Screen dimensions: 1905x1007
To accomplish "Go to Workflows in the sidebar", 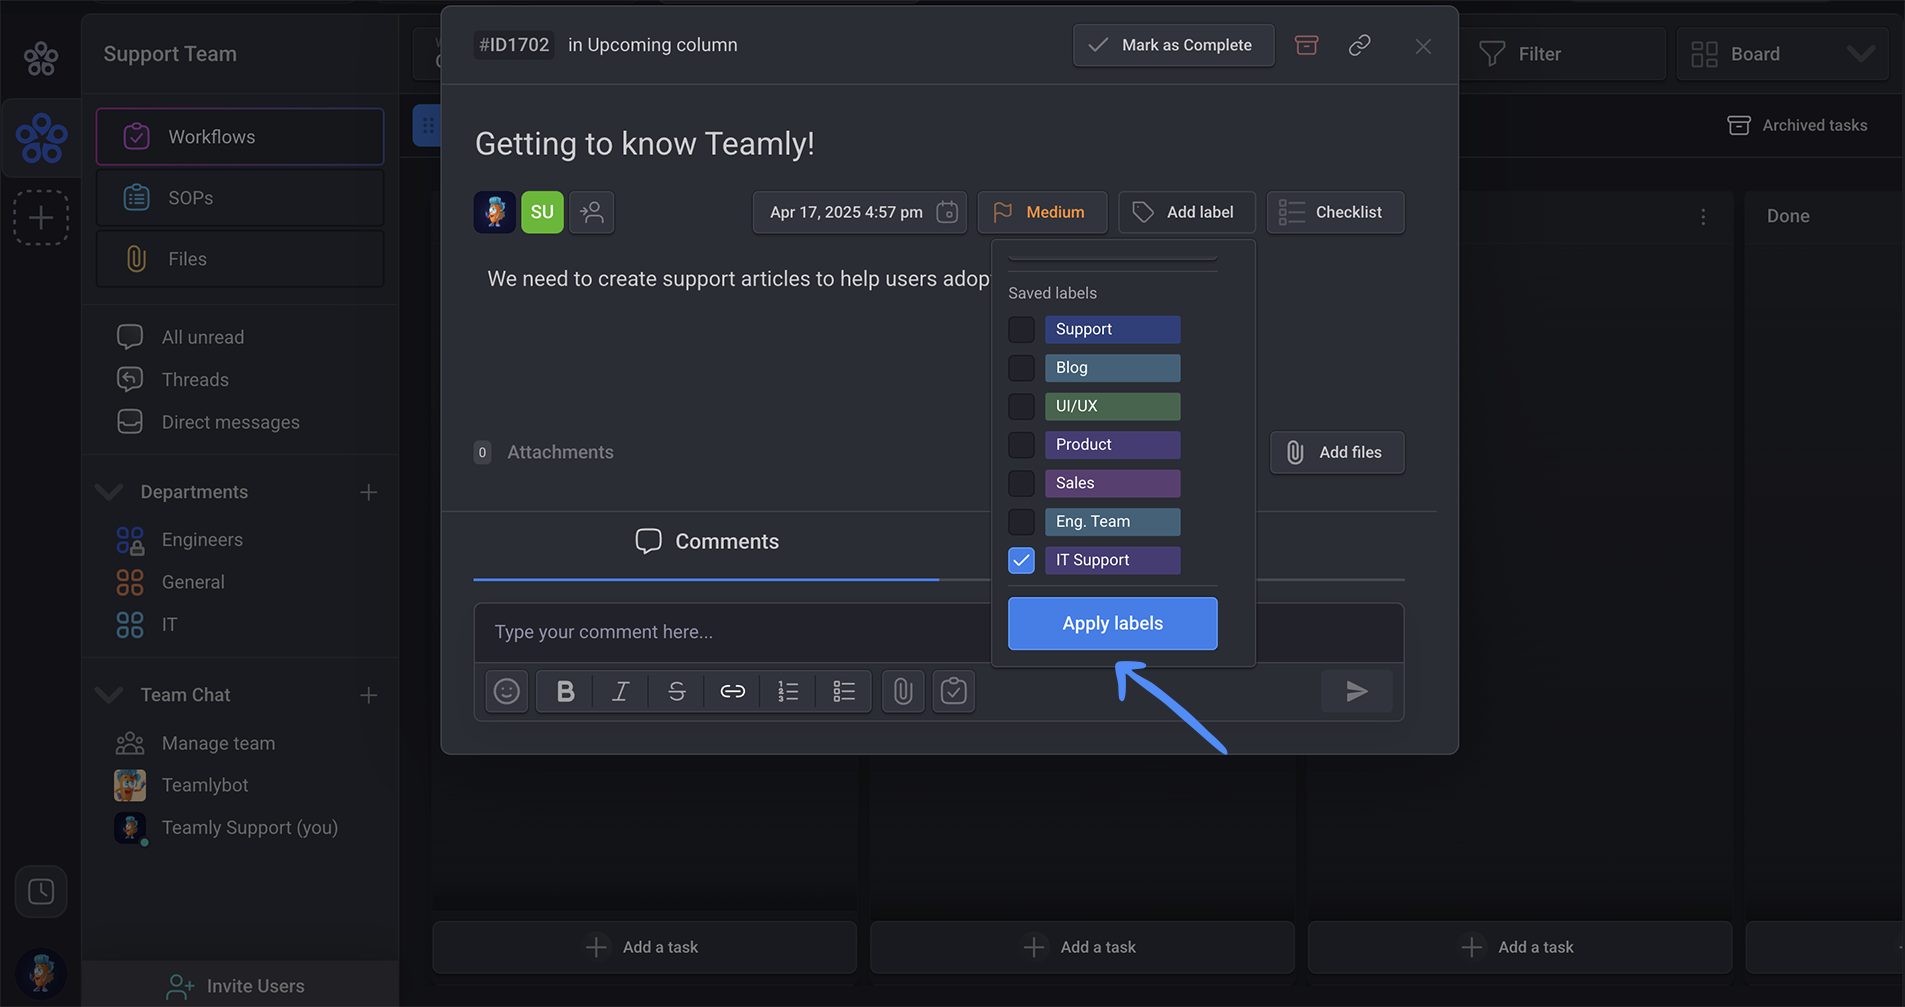I will click(x=240, y=137).
